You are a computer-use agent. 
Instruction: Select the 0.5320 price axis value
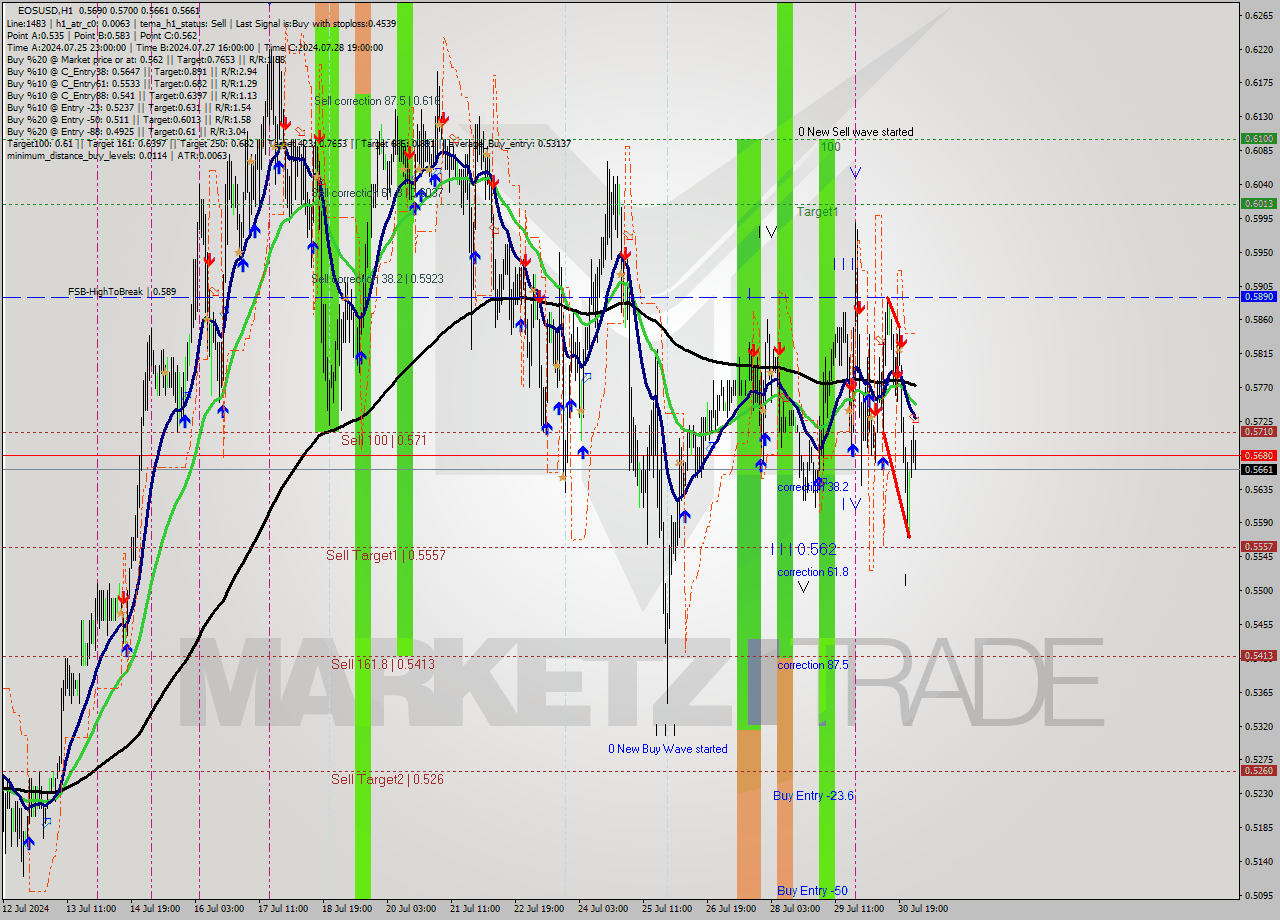pyautogui.click(x=1259, y=727)
